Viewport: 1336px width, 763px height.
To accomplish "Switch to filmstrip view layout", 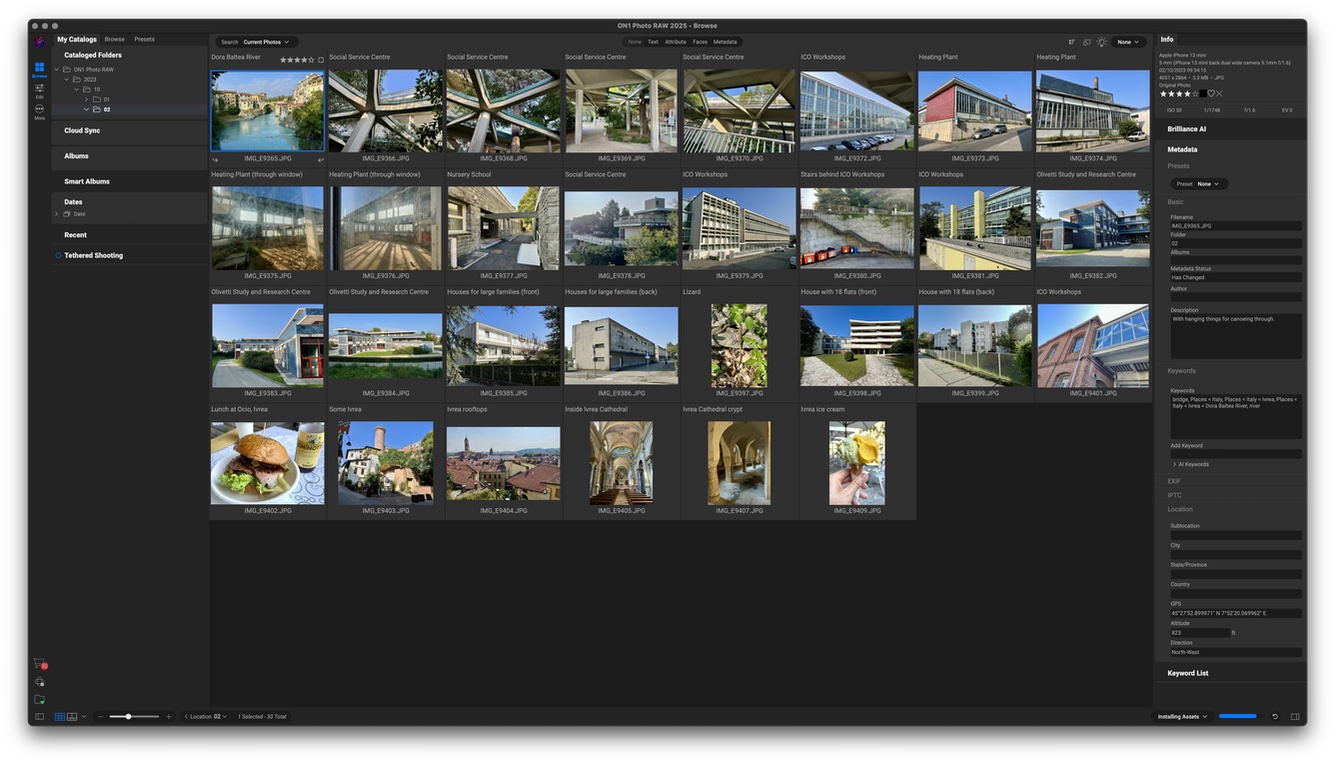I will click(72, 717).
